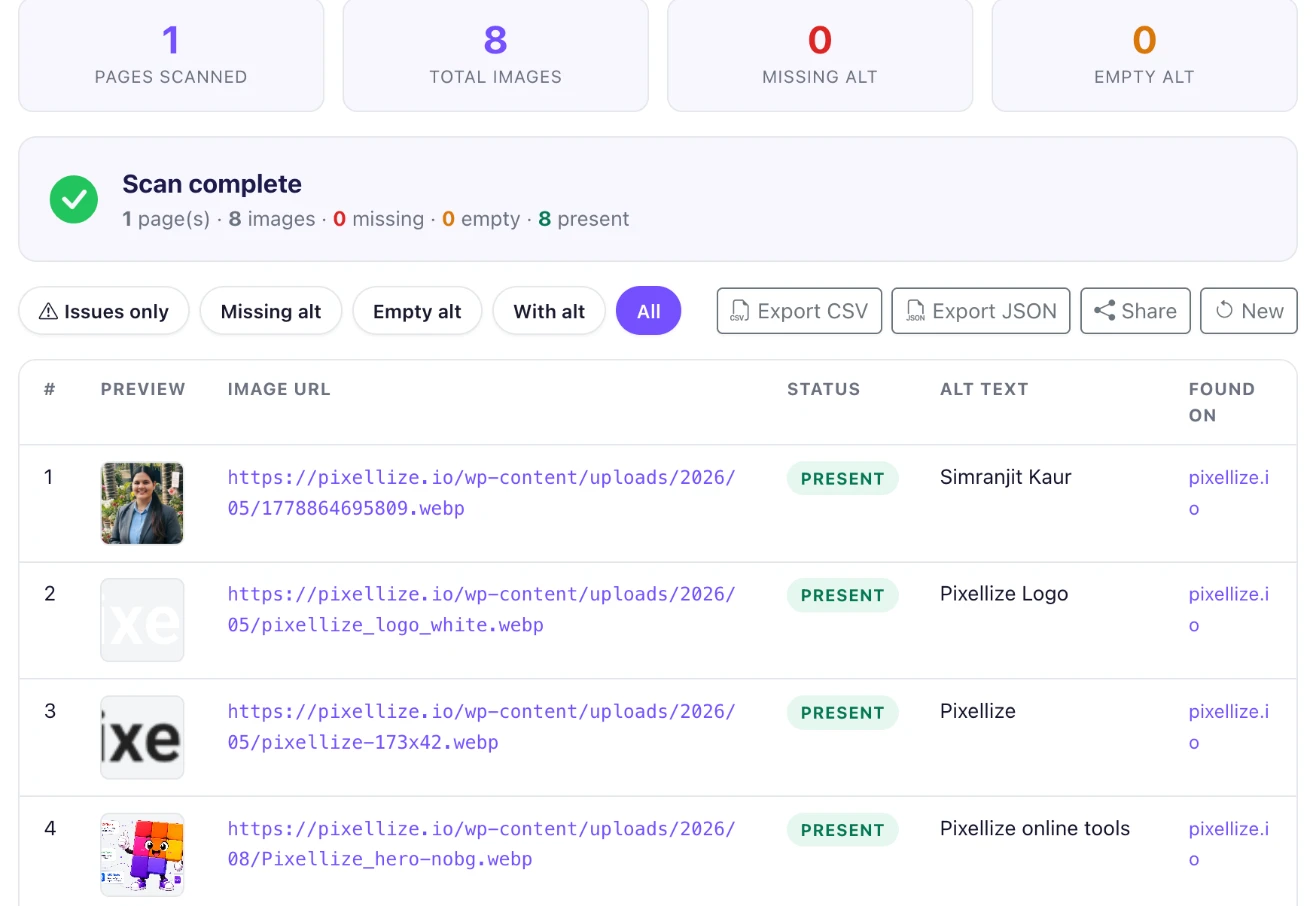Select the alt text 'Pixellize online tools'
The width and height of the screenshot is (1316, 906).
[1035, 828]
